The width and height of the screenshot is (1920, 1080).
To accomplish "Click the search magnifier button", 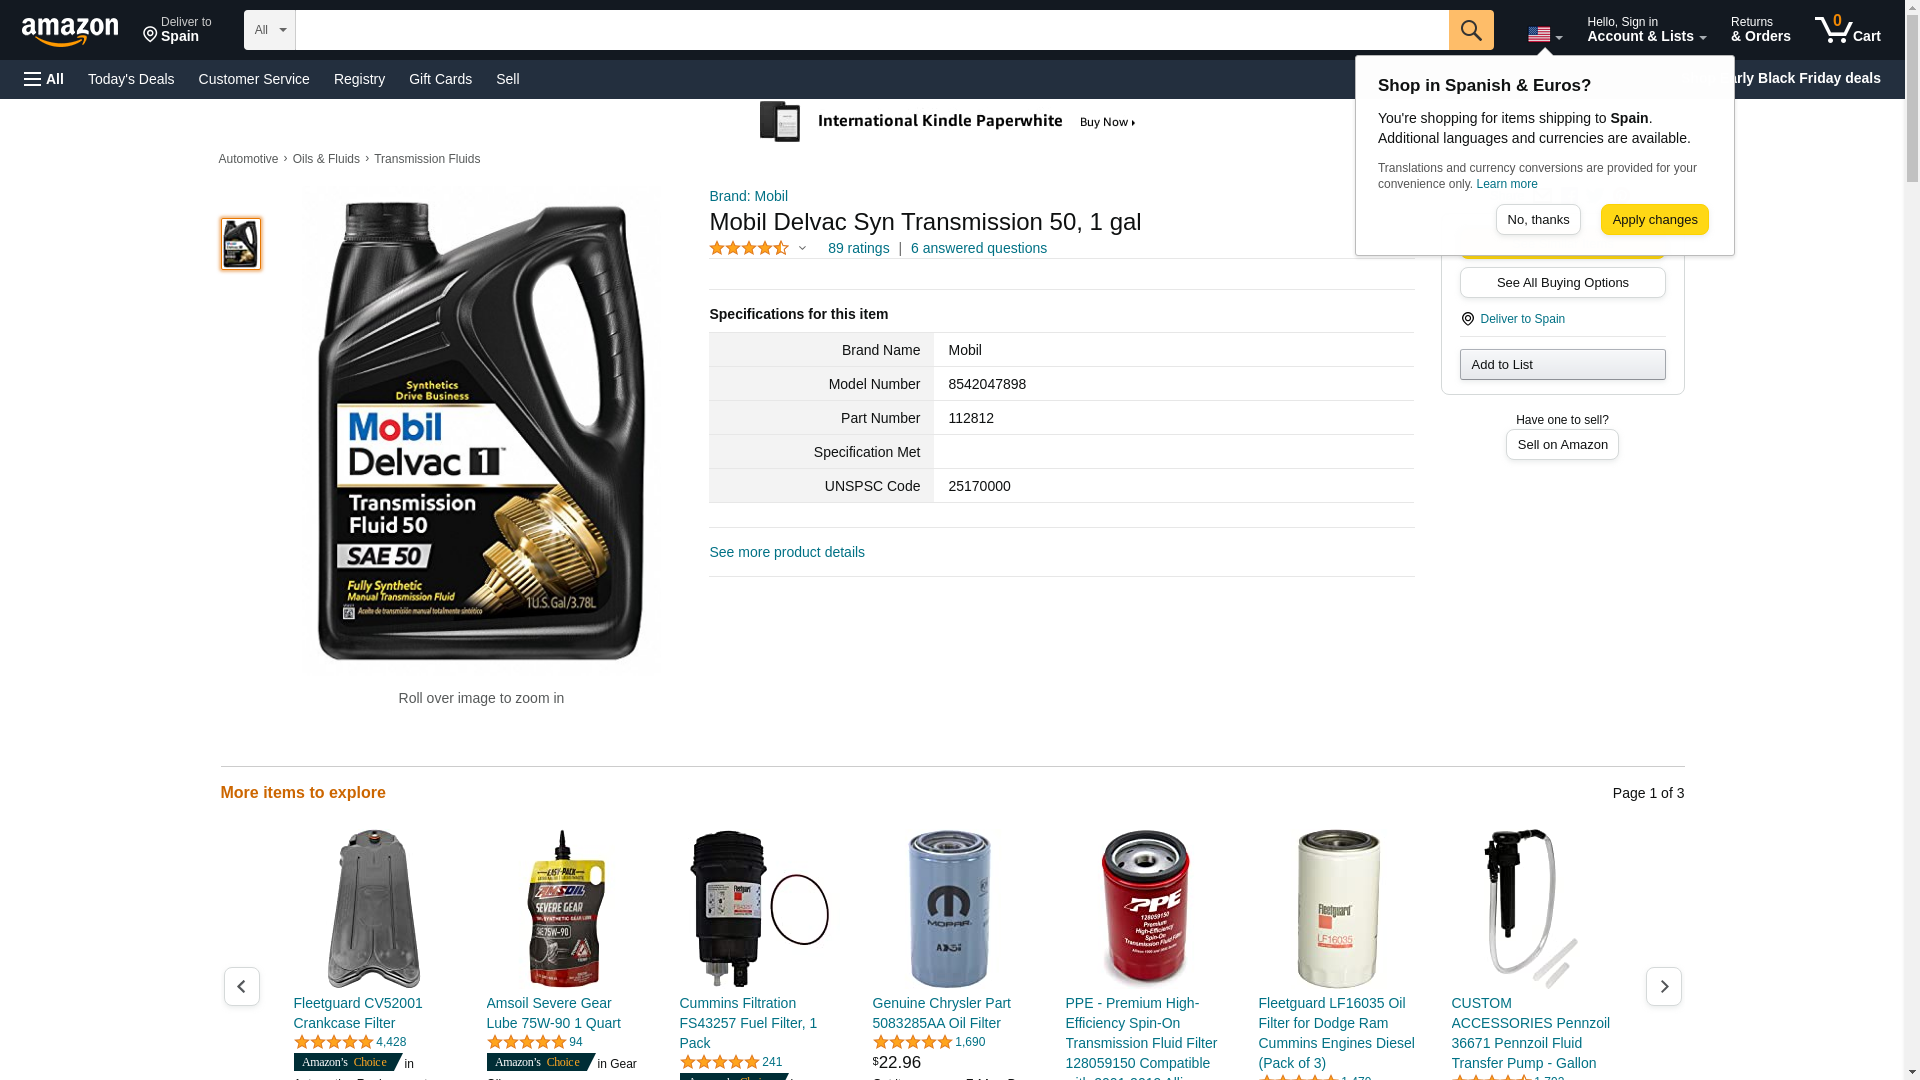I will pos(1471,30).
